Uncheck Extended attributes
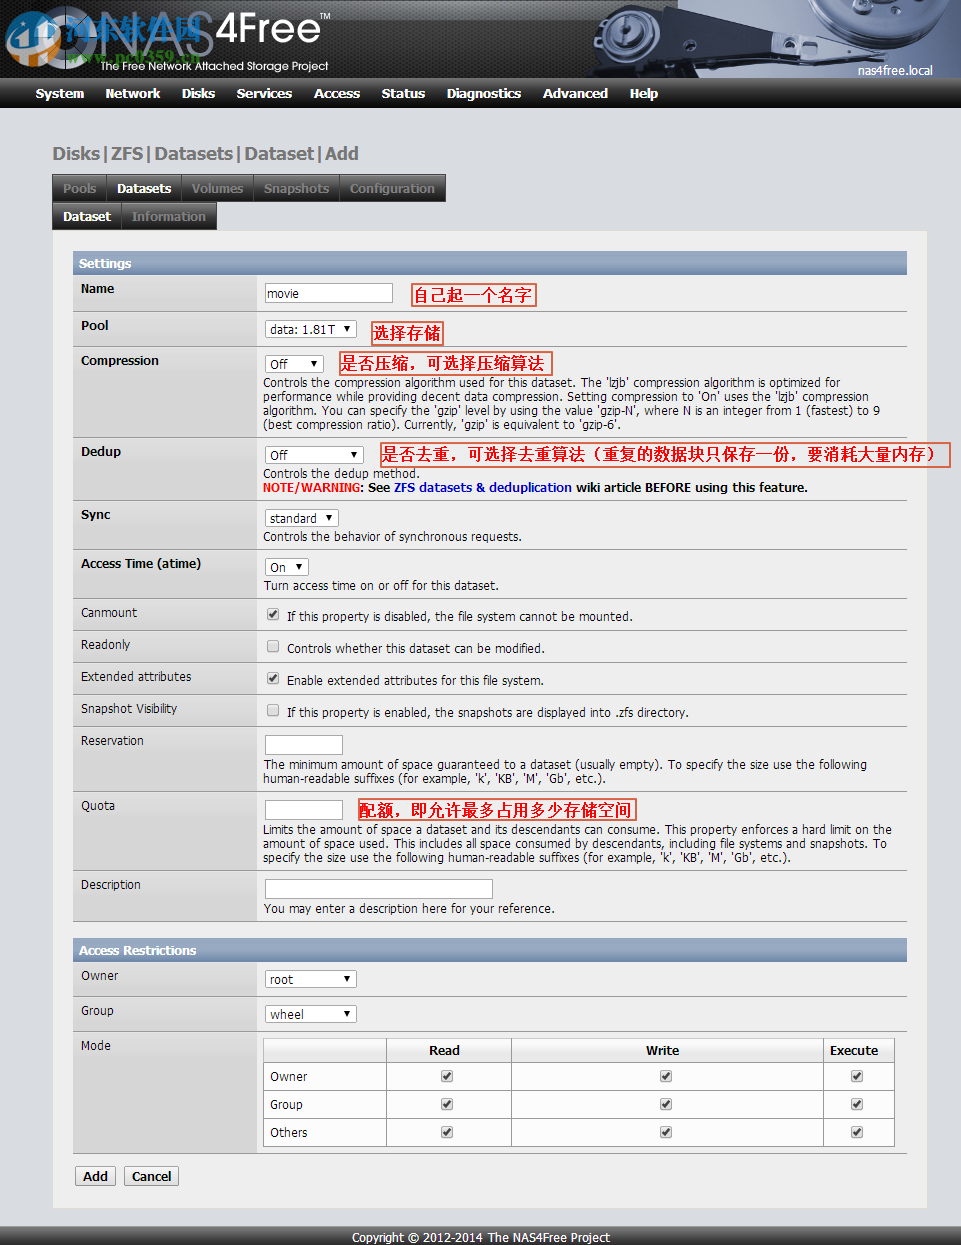The width and height of the screenshot is (961, 1245). click(x=272, y=678)
